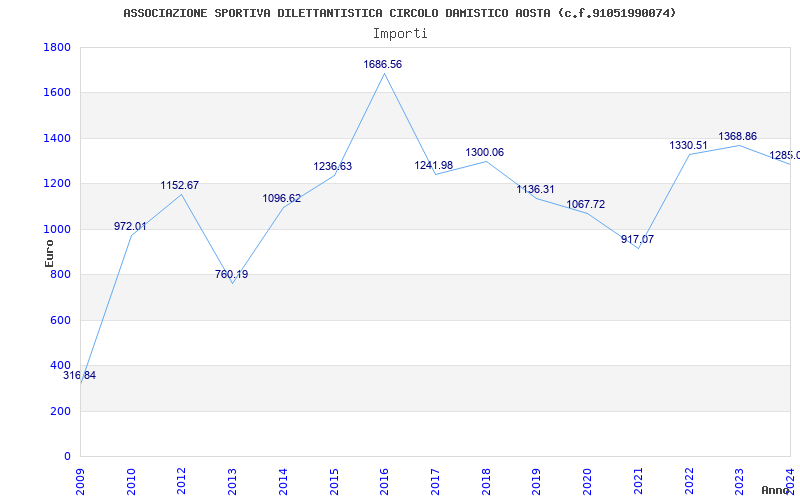800x500 pixels.
Task: Click the 1136.31 data label
Action: tap(535, 189)
